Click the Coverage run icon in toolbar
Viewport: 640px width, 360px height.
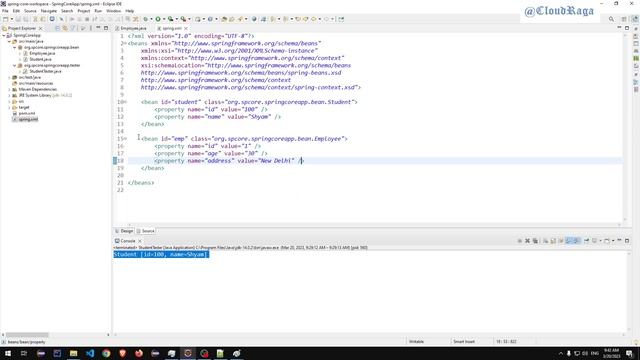pos(171,19)
